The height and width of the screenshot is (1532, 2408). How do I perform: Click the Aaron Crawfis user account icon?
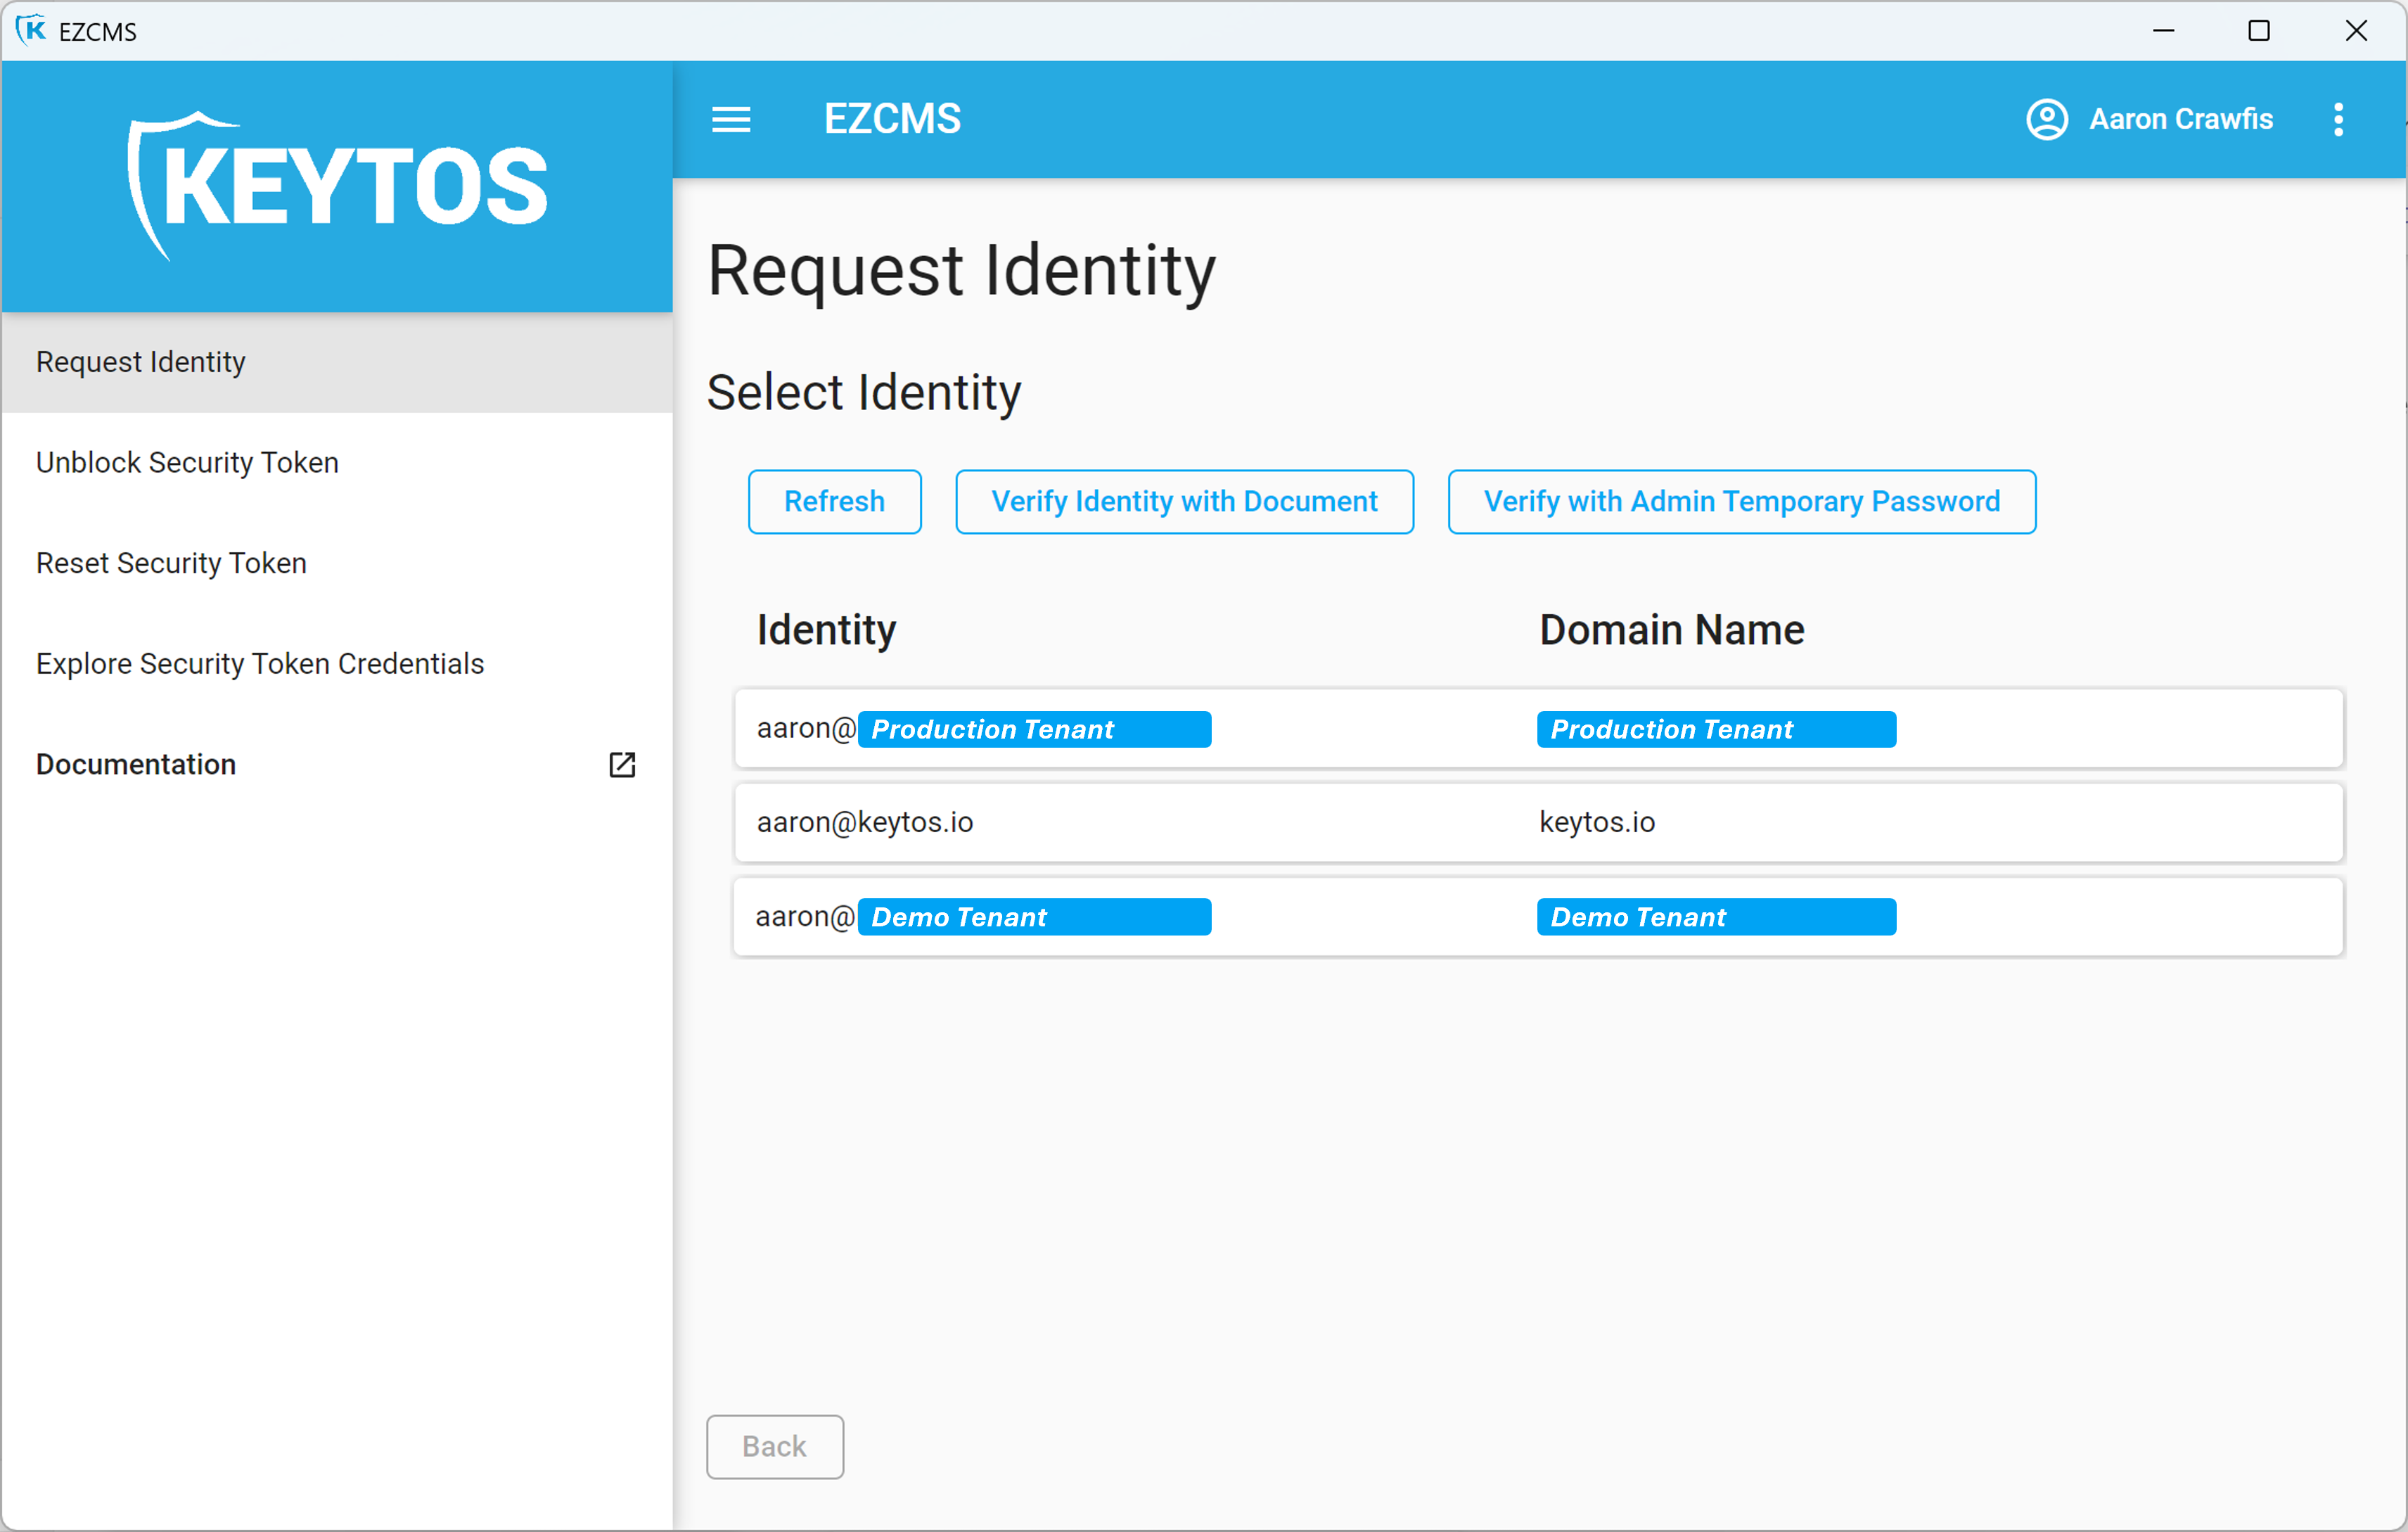click(x=2047, y=119)
